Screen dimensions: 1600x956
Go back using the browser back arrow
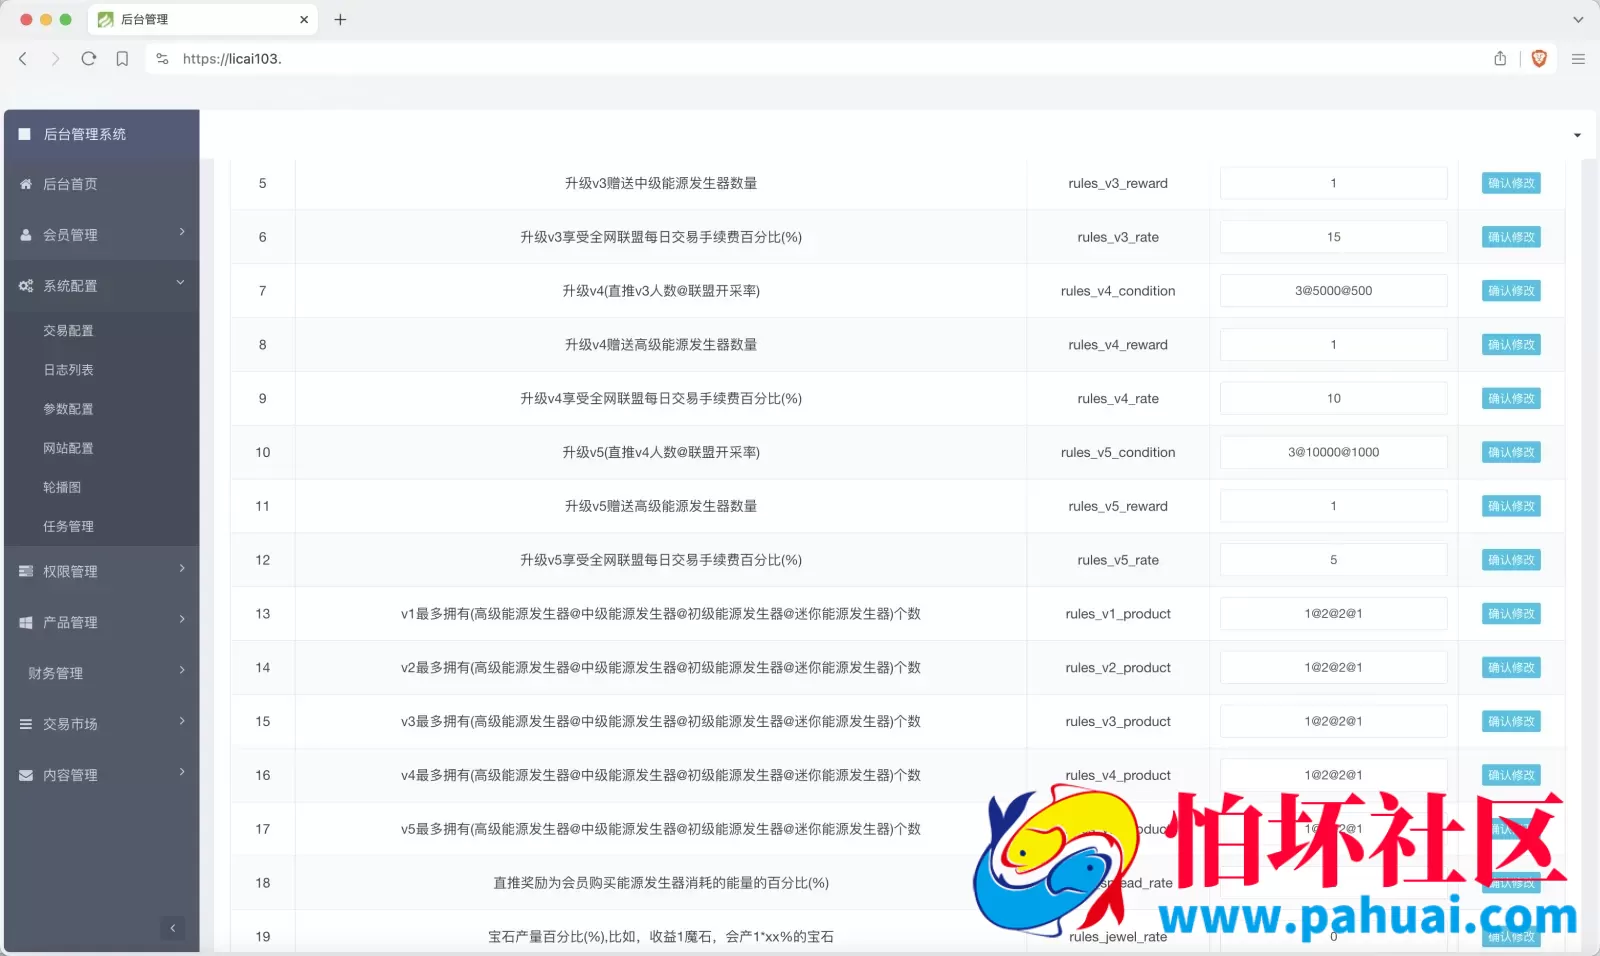pos(23,59)
